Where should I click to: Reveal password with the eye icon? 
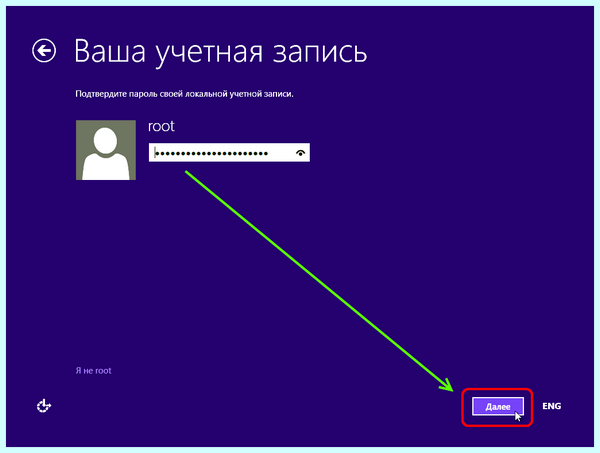(301, 153)
